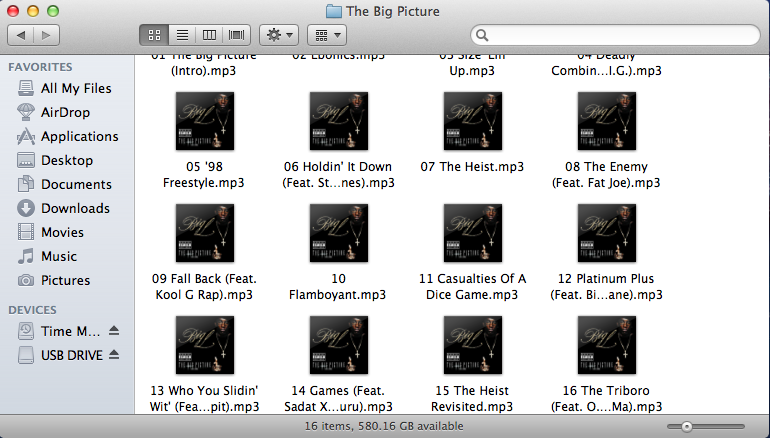The width and height of the screenshot is (770, 438).
Task: Click the '10 Flamboyant.mp3' file name
Action: [x=338, y=287]
